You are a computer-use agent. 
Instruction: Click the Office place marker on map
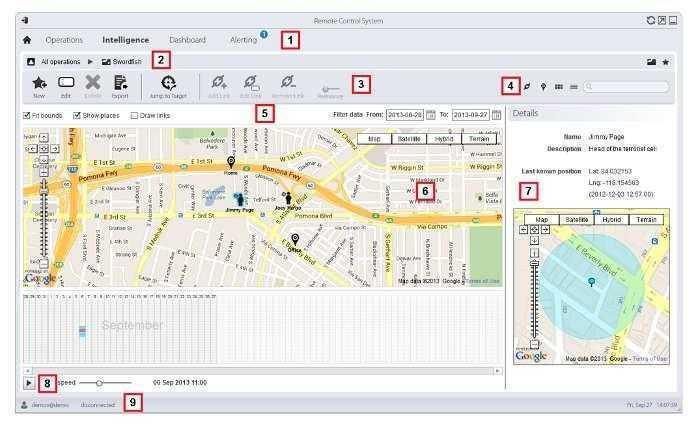pyautogui.click(x=295, y=239)
